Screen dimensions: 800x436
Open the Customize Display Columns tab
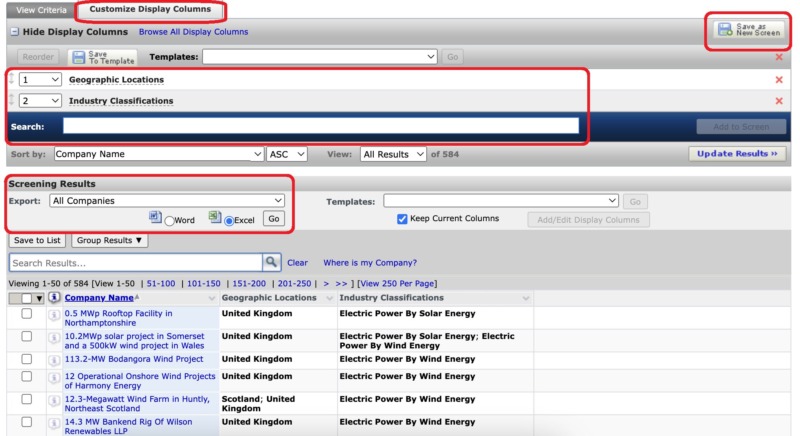pos(150,9)
